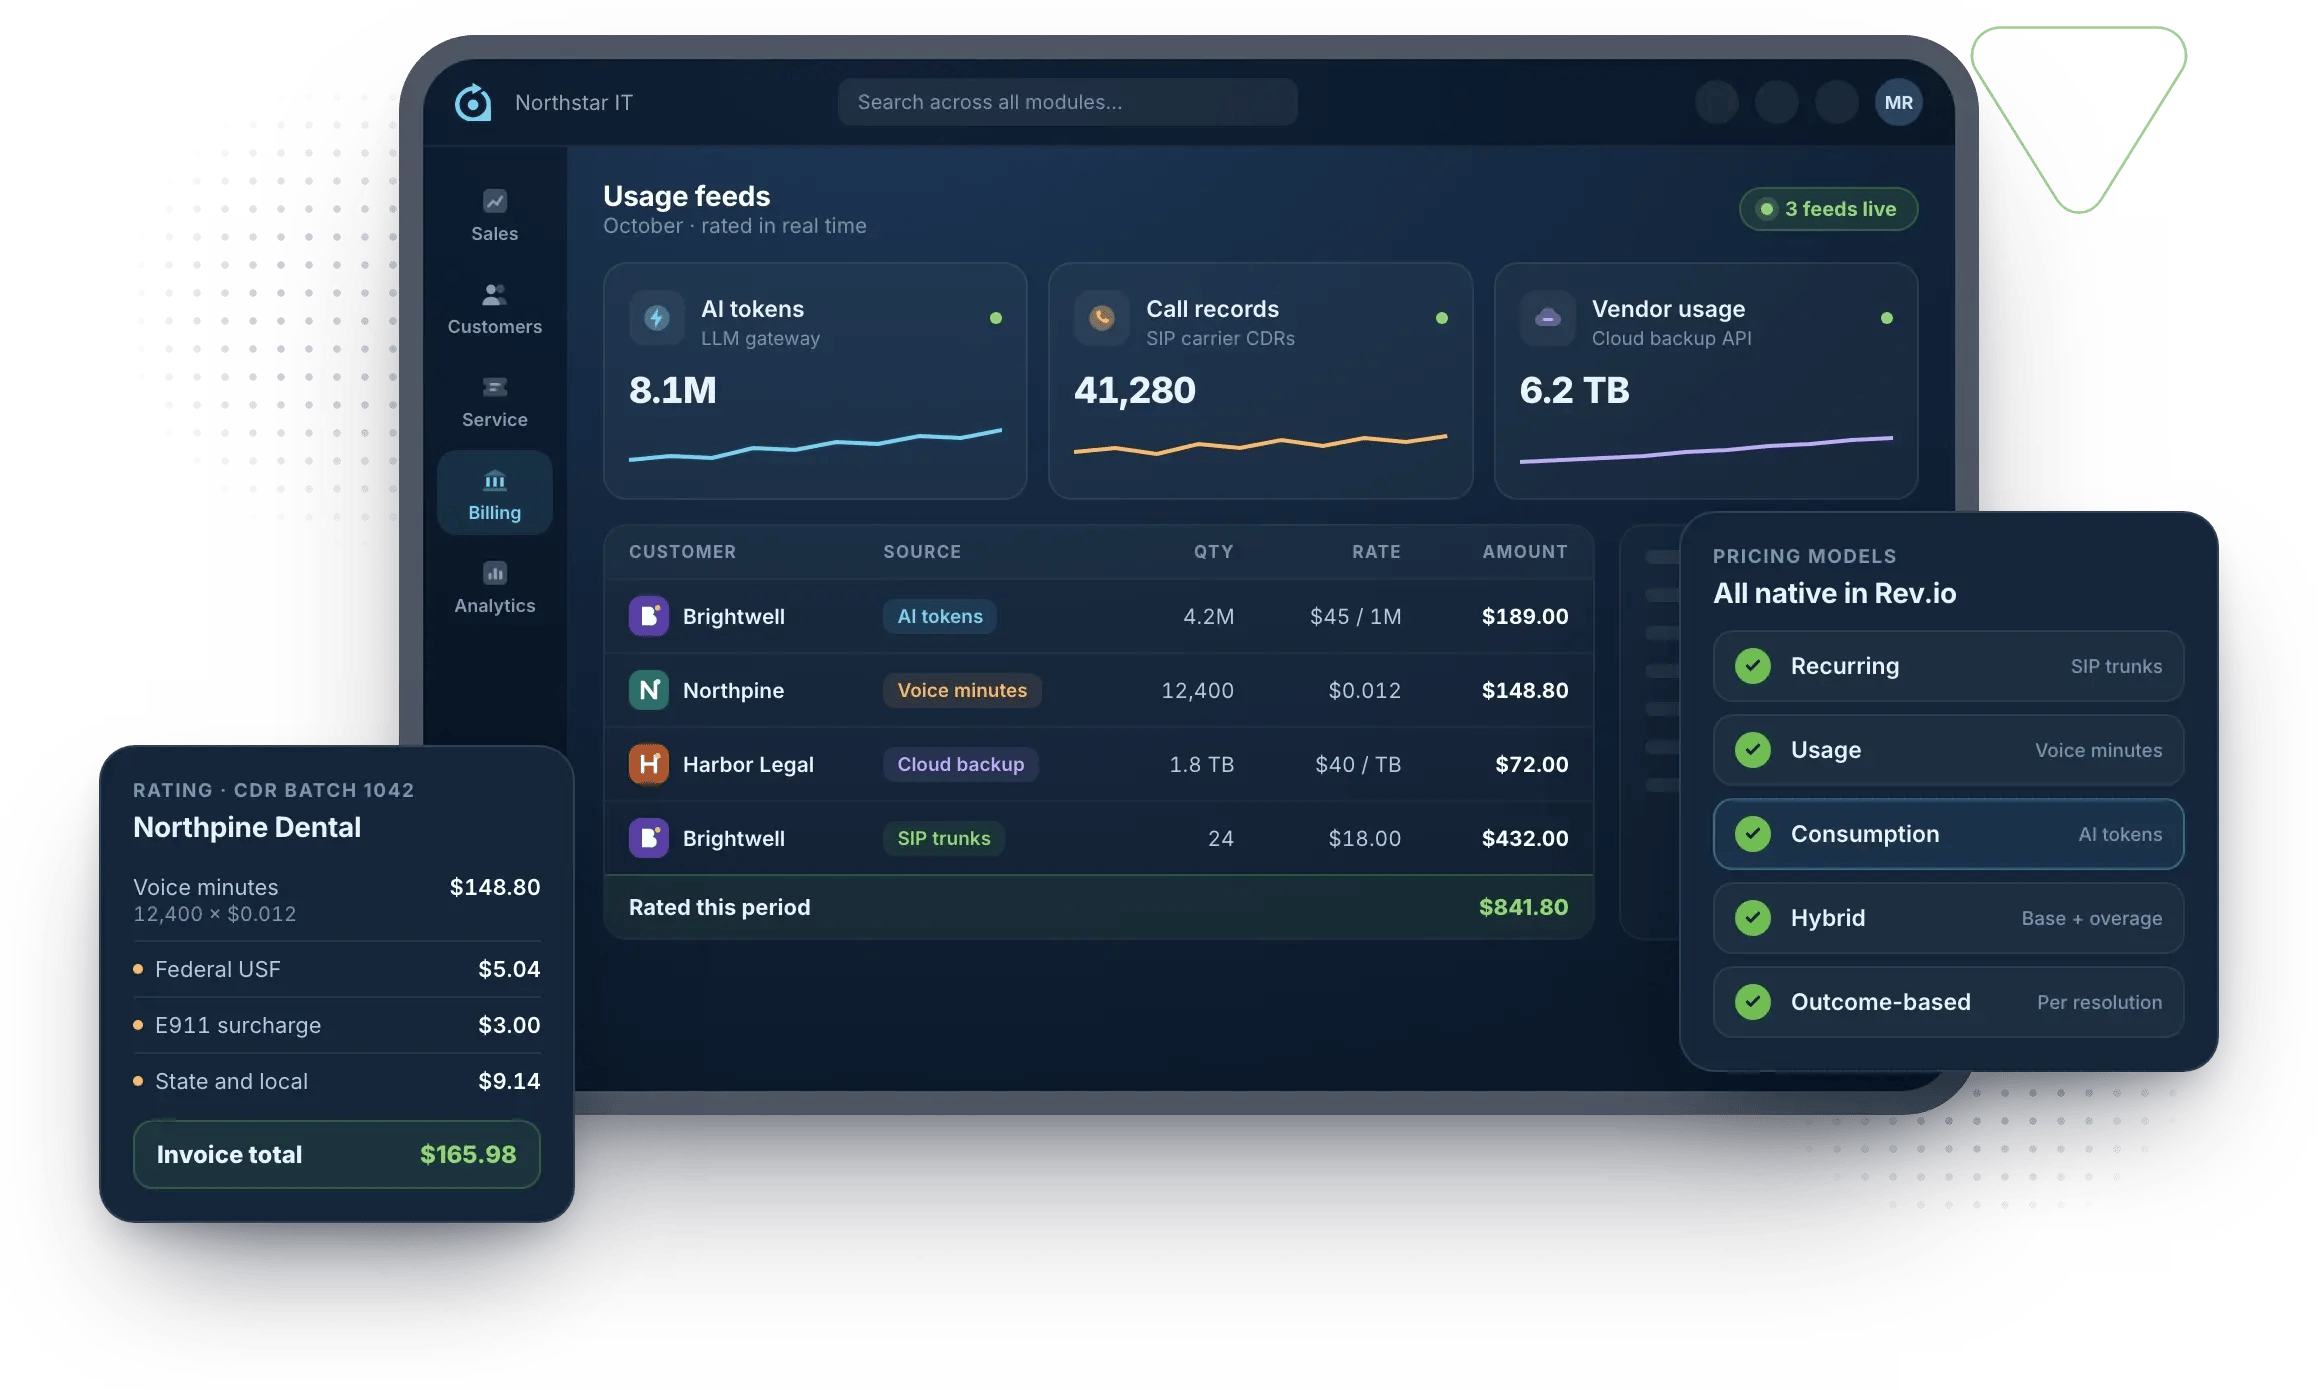Image resolution: width=2318 pixels, height=1390 pixels.
Task: Sort by the SOURCE column header
Action: tap(921, 552)
